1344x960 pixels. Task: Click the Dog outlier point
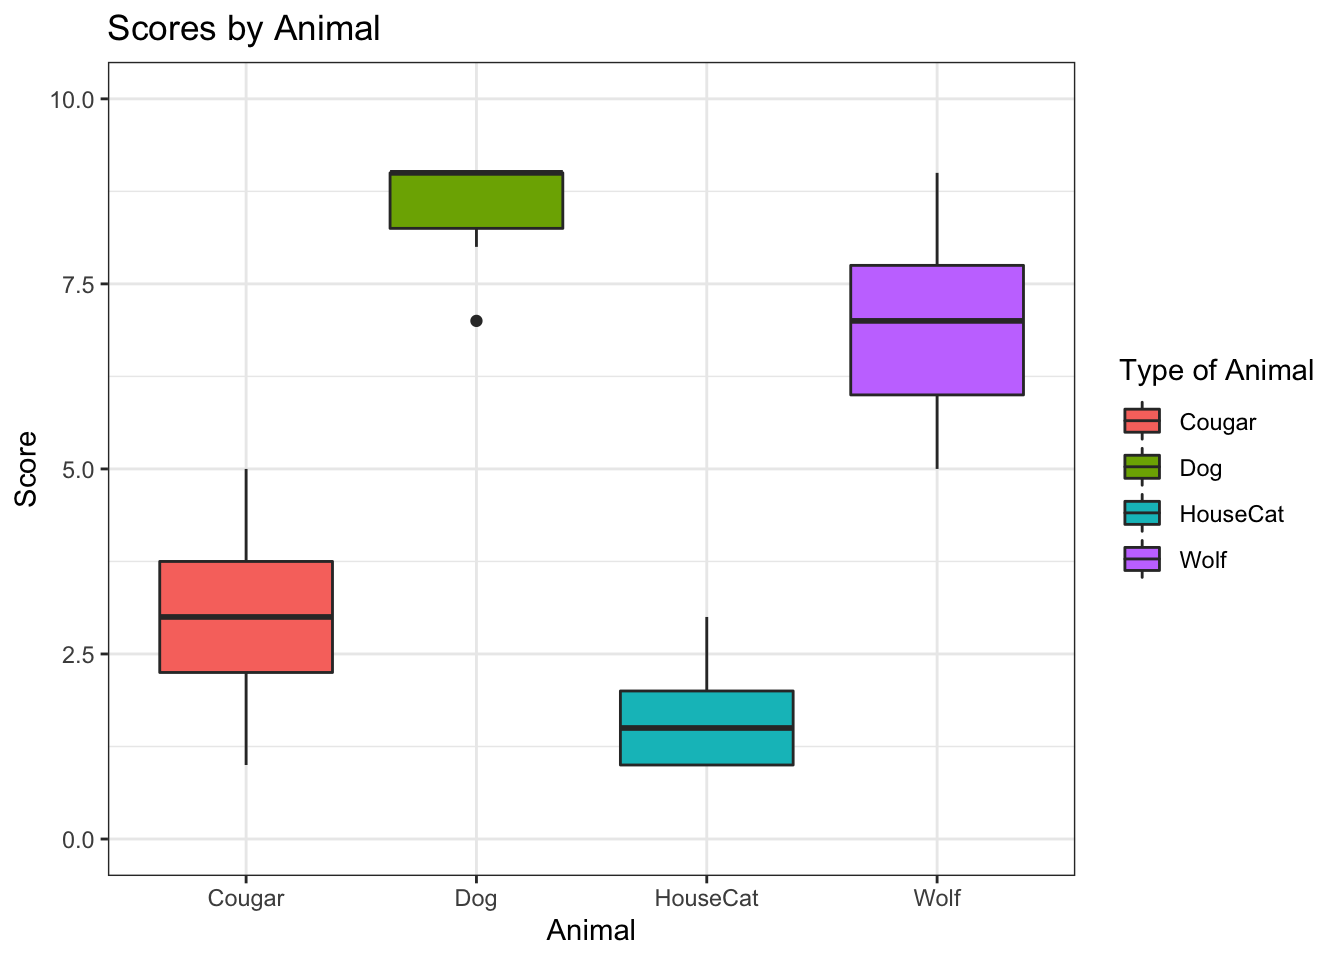(476, 321)
